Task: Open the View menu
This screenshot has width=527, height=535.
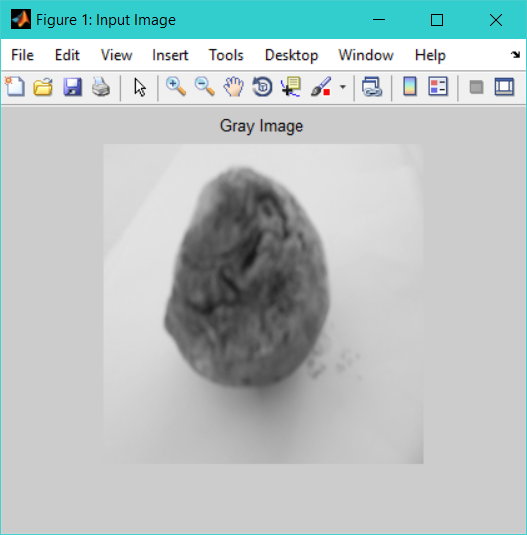Action: point(116,55)
